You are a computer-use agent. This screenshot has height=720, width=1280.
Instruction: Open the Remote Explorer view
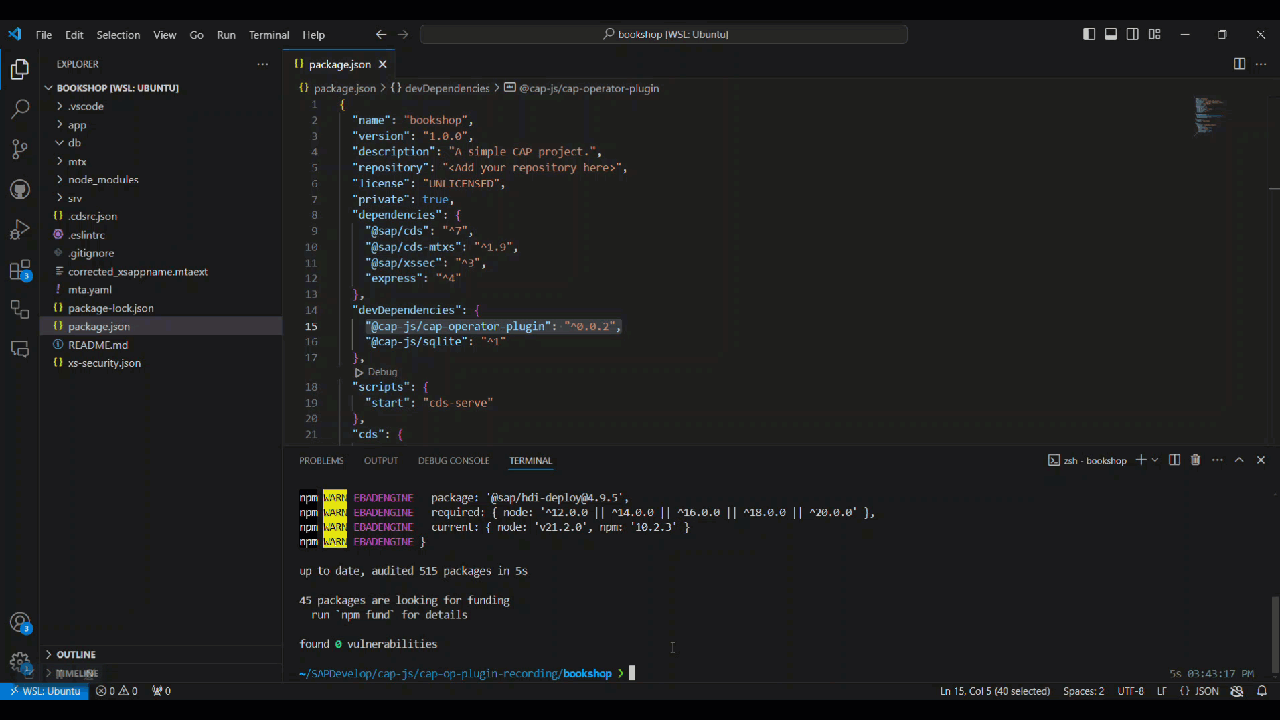[x=19, y=310]
